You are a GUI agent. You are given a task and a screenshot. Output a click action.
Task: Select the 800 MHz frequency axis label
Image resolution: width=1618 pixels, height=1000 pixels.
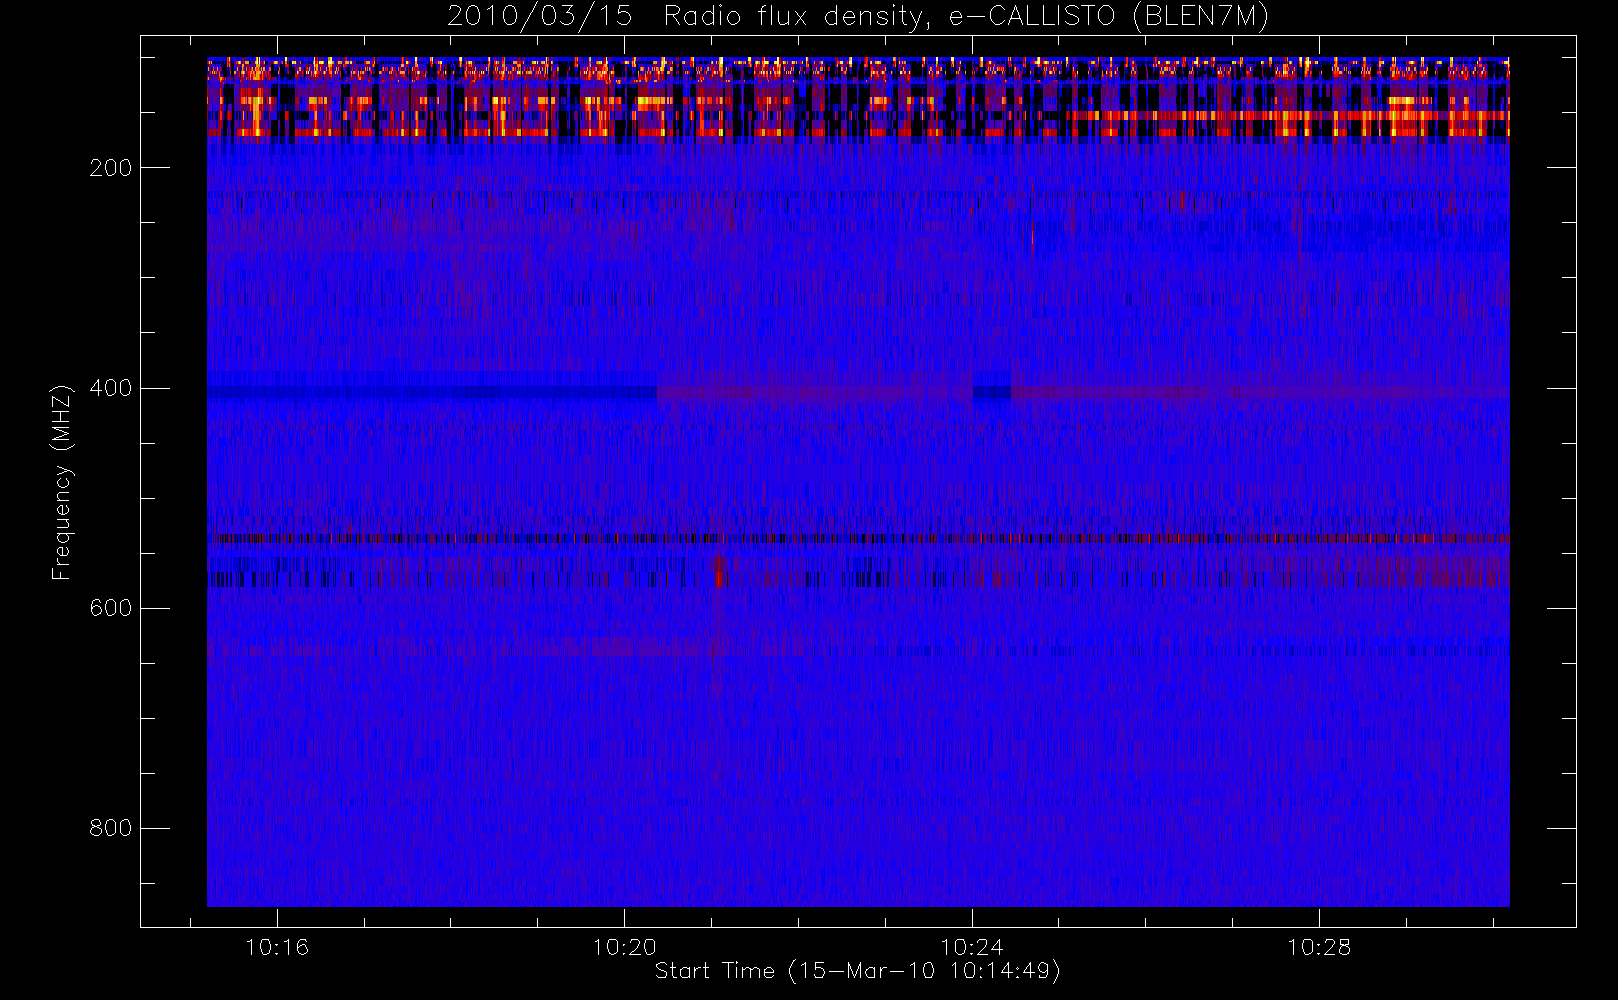110,828
